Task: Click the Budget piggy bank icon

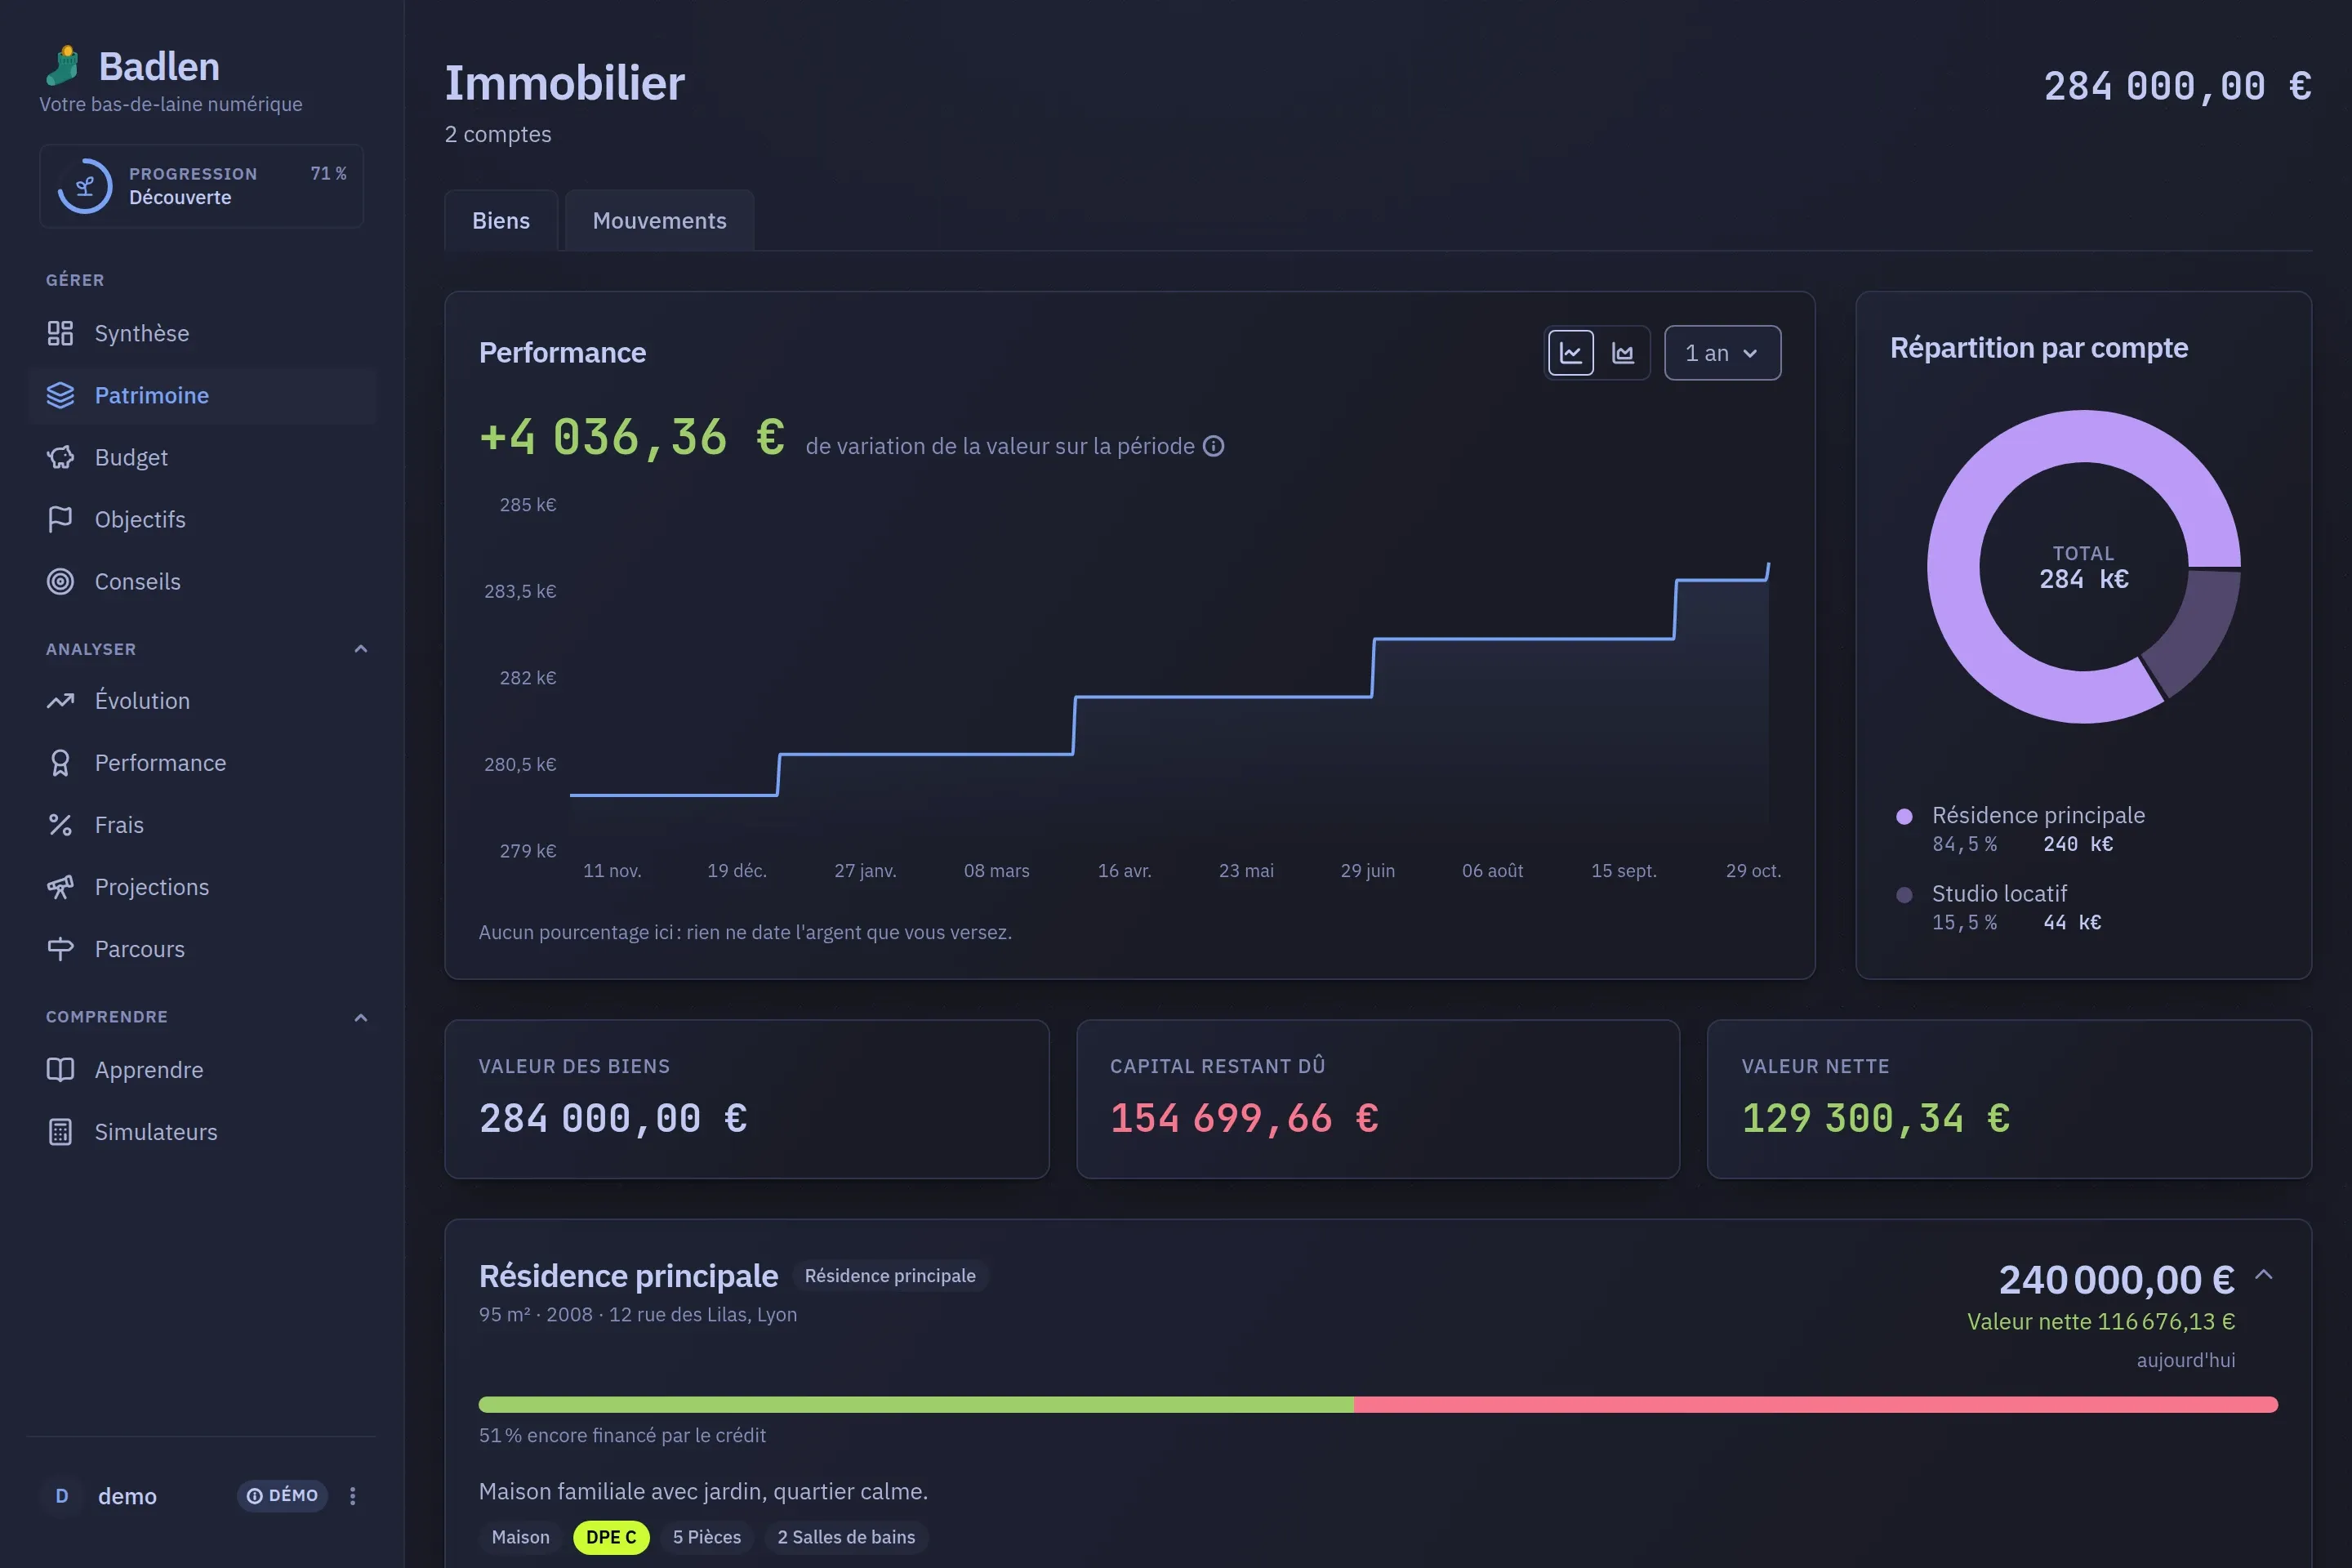Action: pyautogui.click(x=60, y=457)
